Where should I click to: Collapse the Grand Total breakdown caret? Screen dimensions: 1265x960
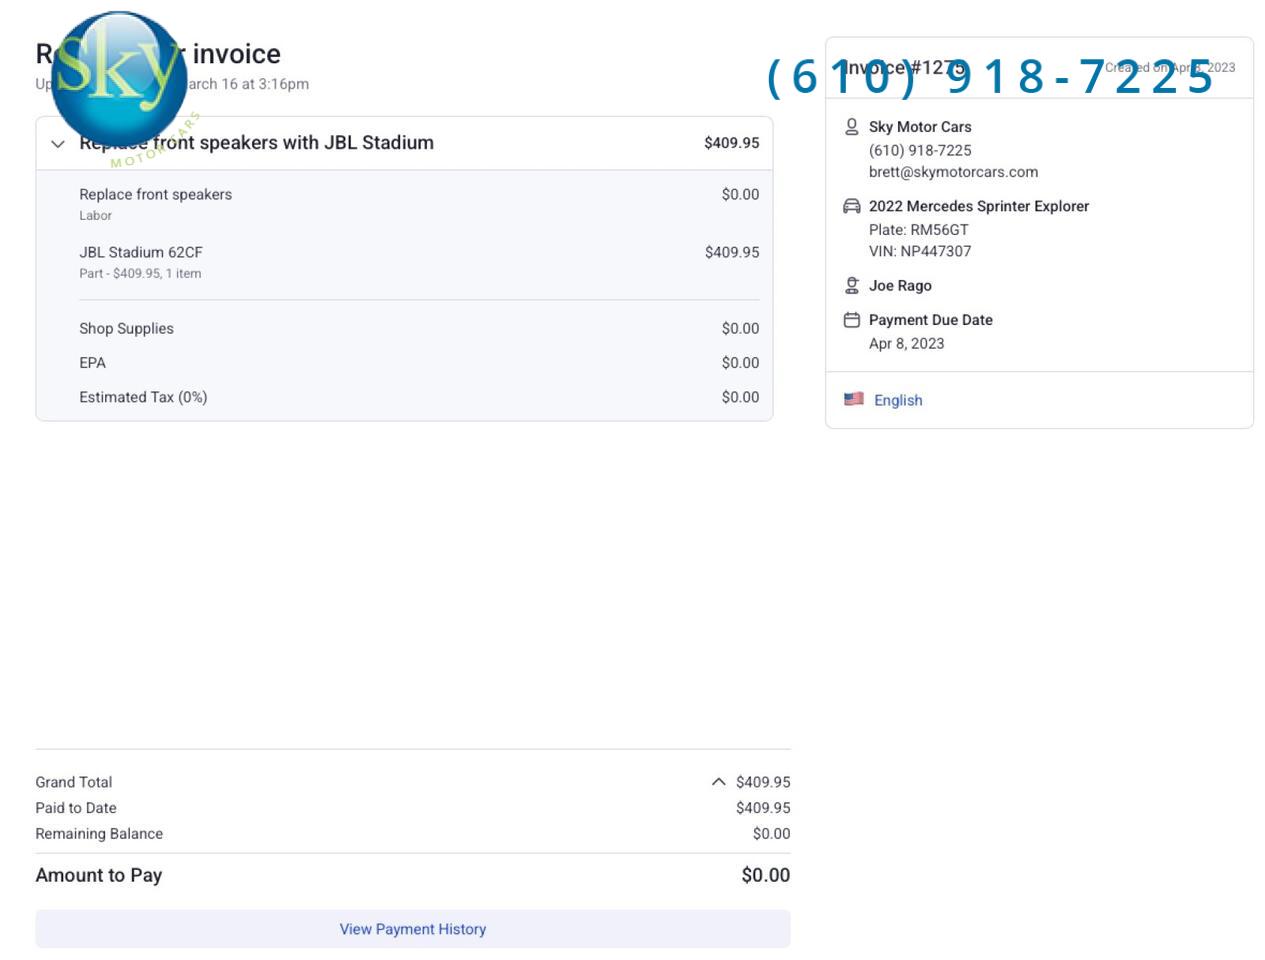(718, 782)
